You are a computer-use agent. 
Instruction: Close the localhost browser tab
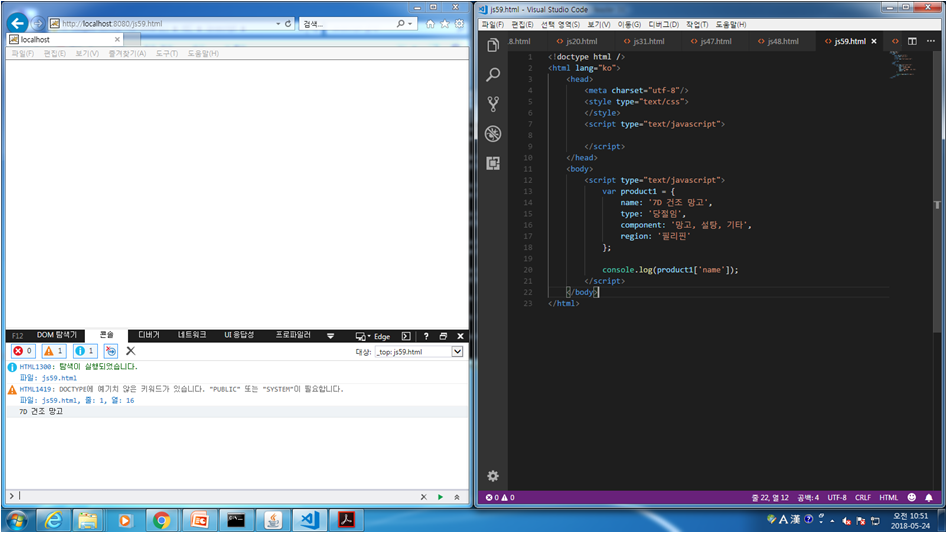(x=117, y=39)
